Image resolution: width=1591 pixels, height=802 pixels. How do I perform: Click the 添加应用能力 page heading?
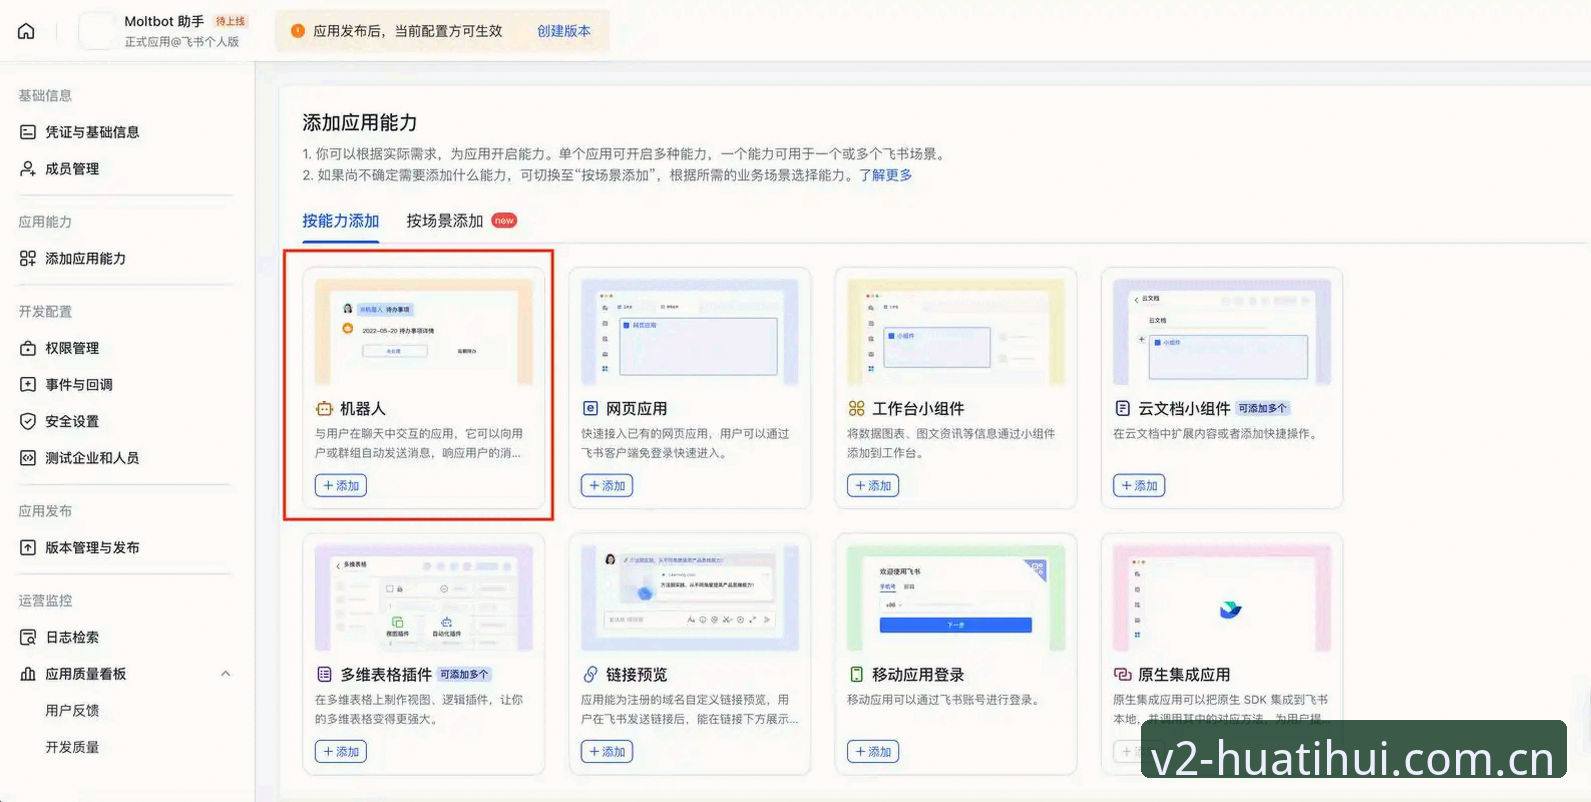click(x=360, y=123)
